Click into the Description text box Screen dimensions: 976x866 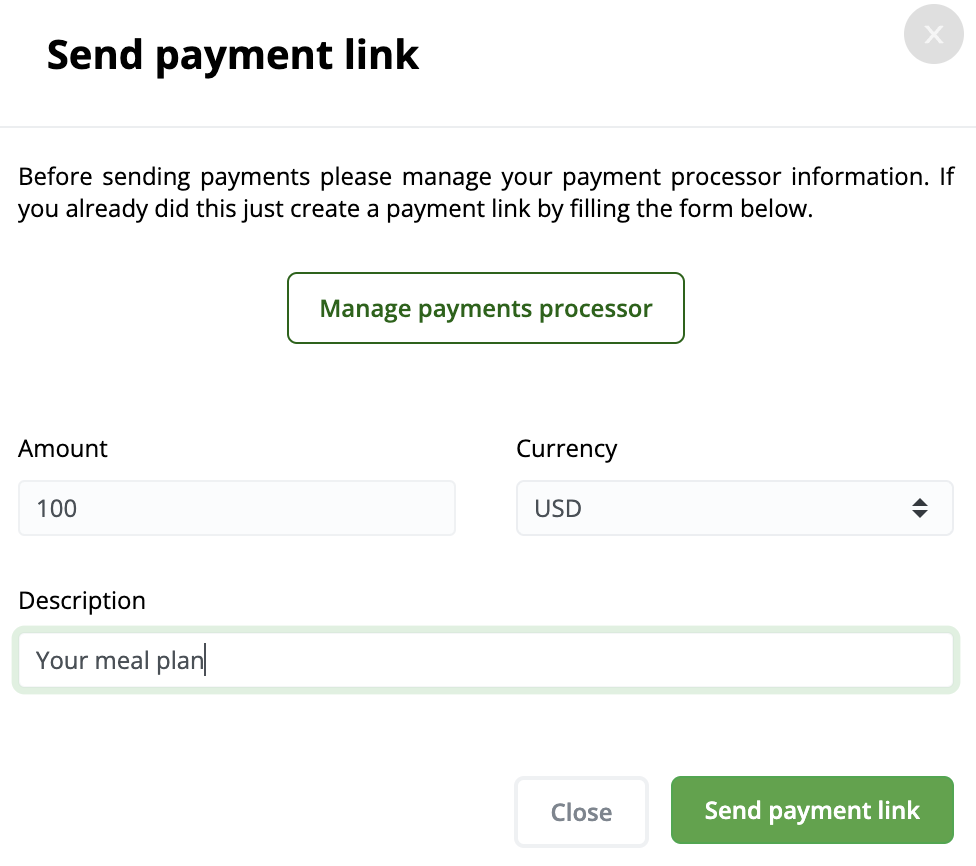pos(486,660)
